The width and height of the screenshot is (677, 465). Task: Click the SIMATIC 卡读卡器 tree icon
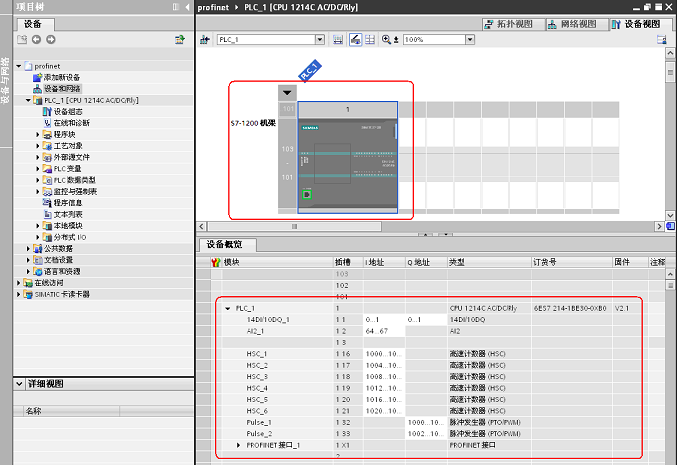(x=28, y=294)
